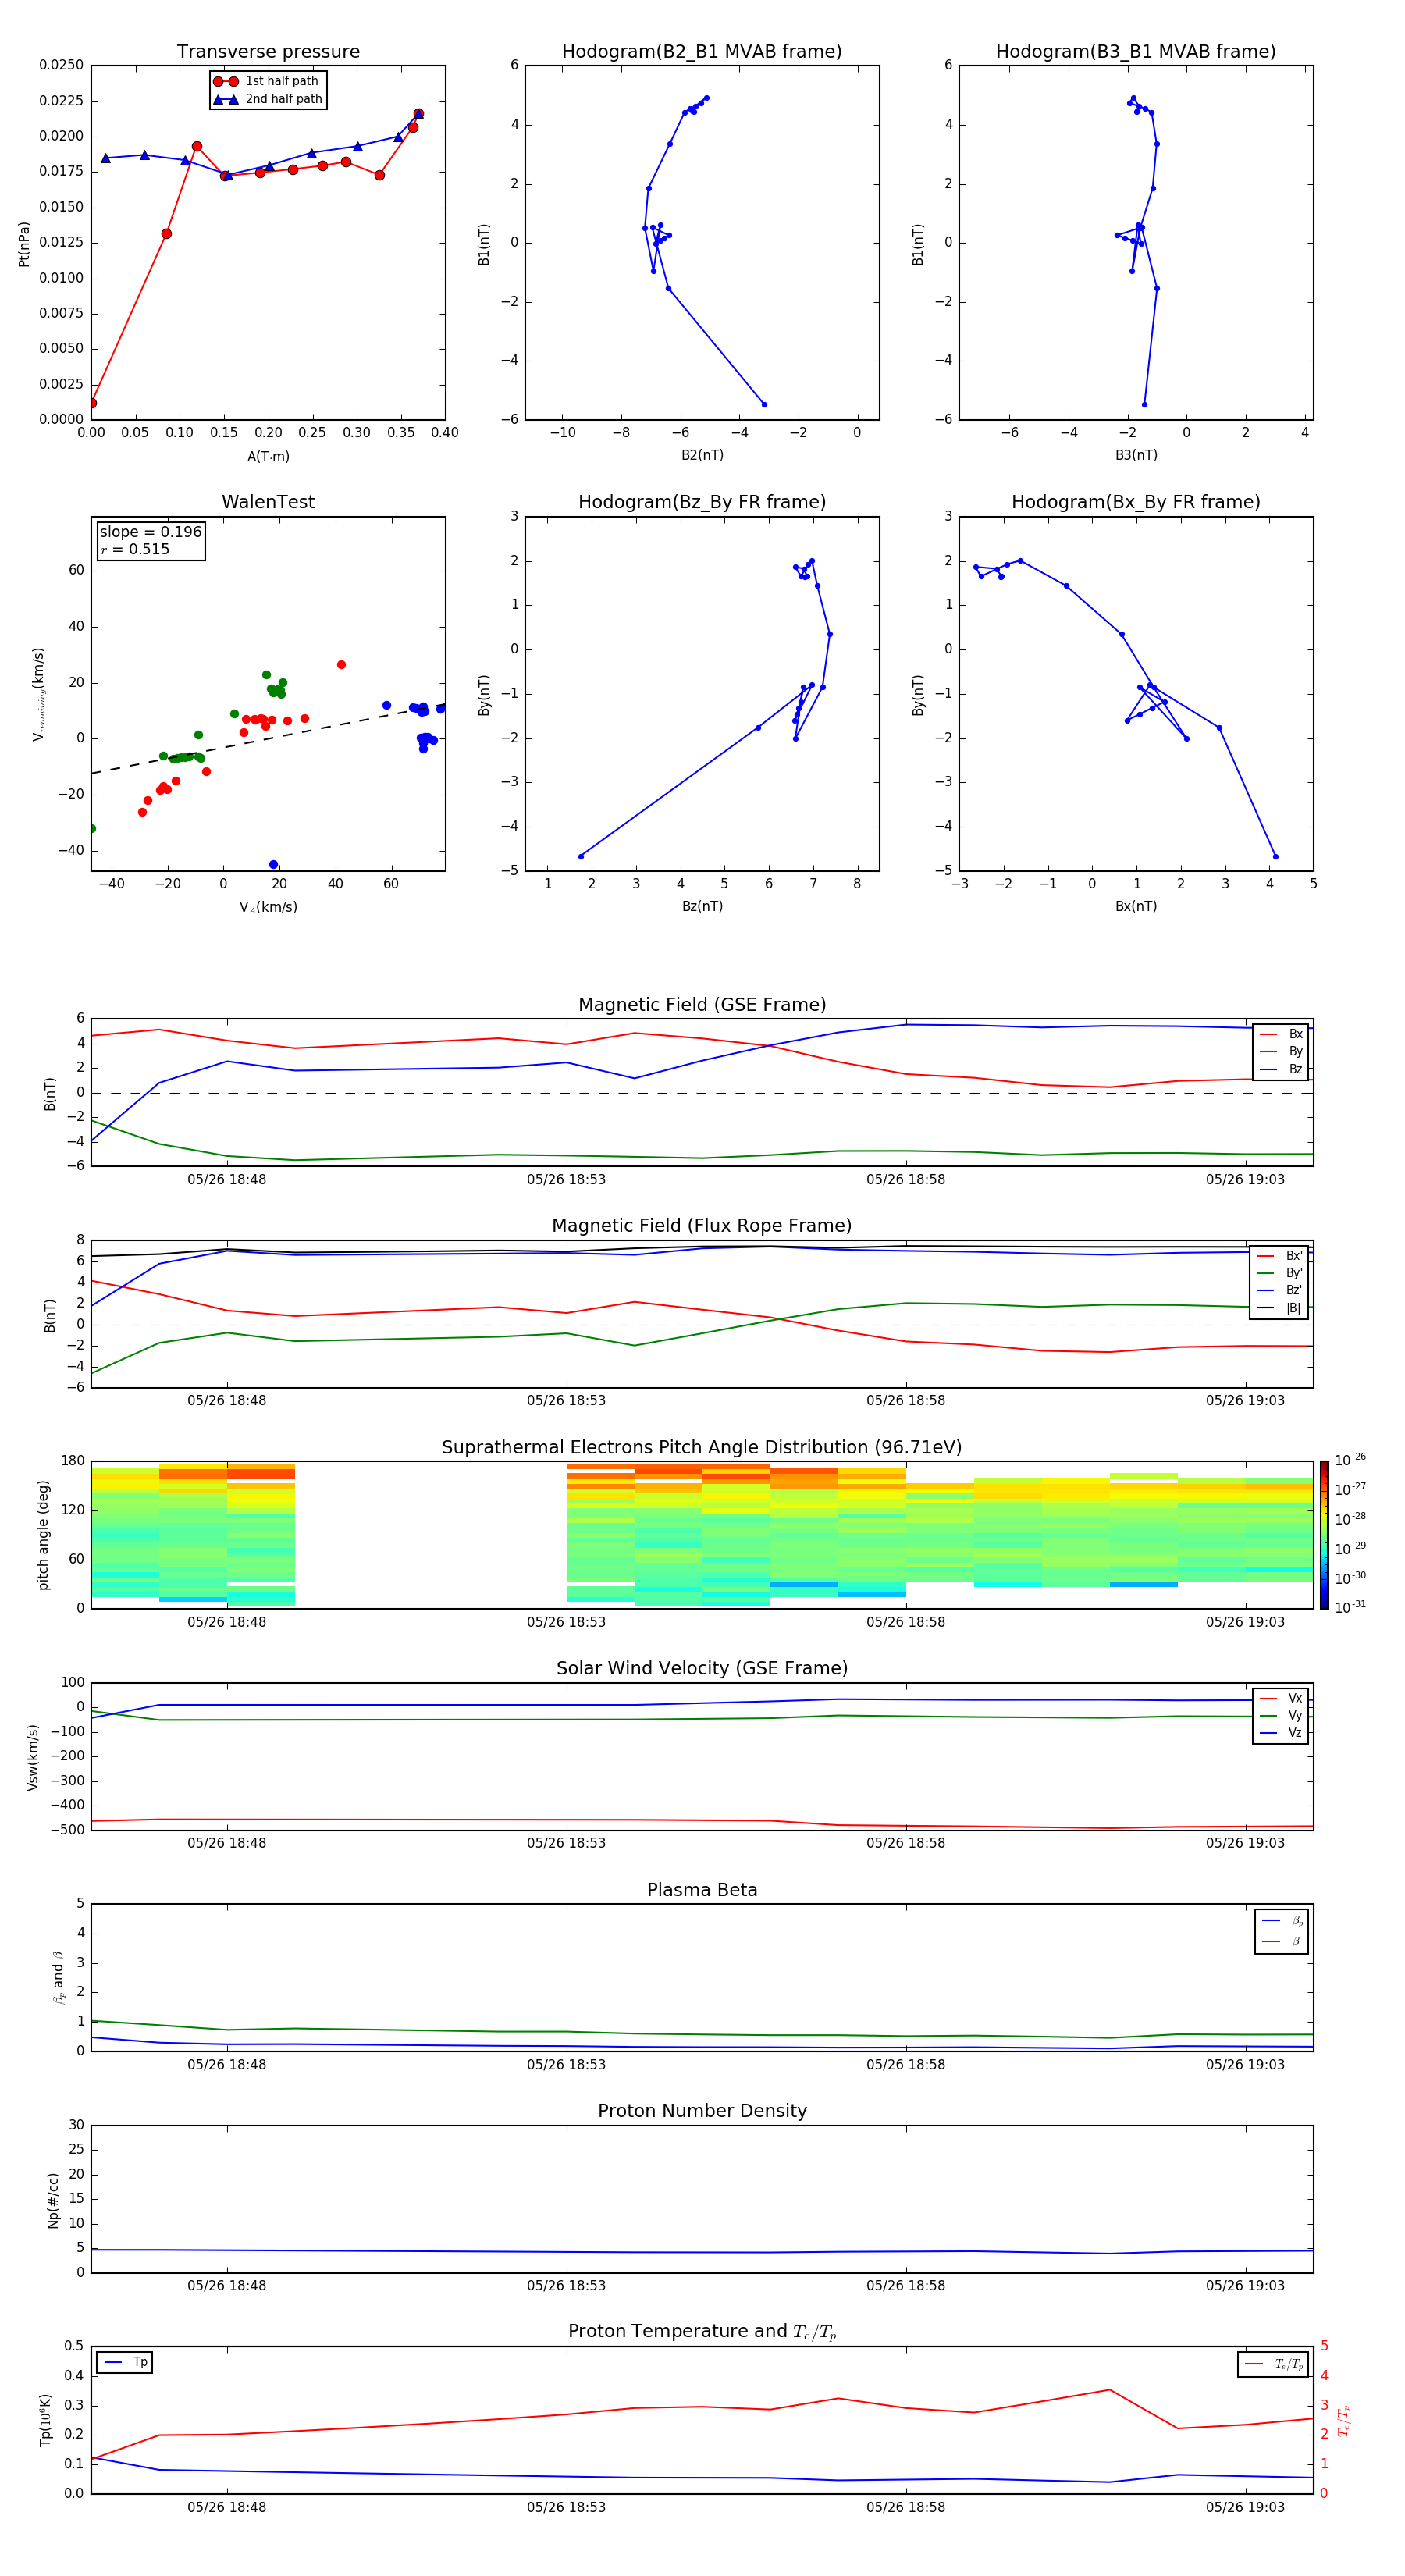Click the Tp legend in Proton Temperature plot
This screenshot has height=2576, width=1405.
pyautogui.click(x=125, y=2362)
